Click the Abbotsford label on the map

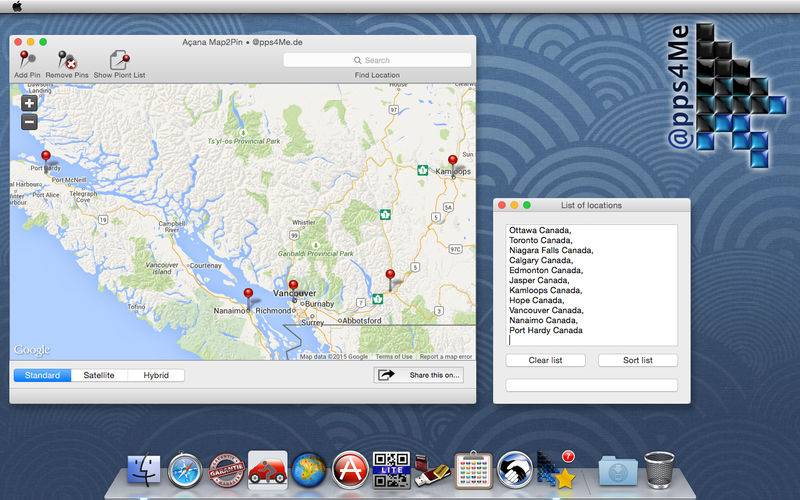(362, 321)
